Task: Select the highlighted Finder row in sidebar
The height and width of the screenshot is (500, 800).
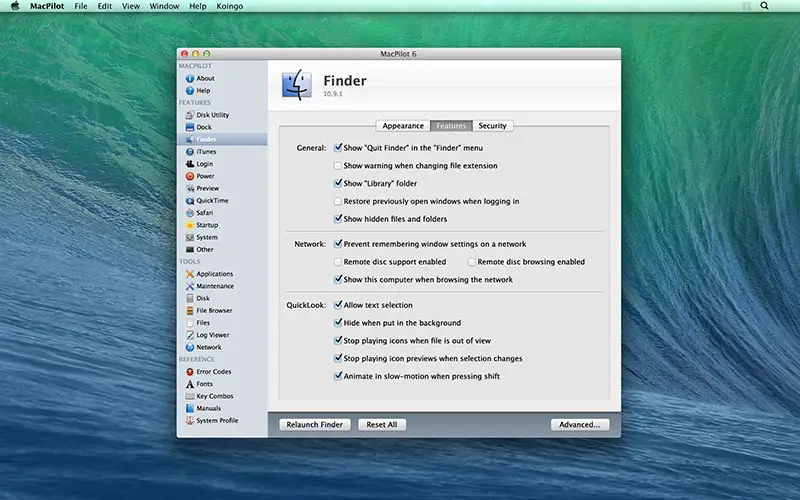Action: (x=222, y=139)
